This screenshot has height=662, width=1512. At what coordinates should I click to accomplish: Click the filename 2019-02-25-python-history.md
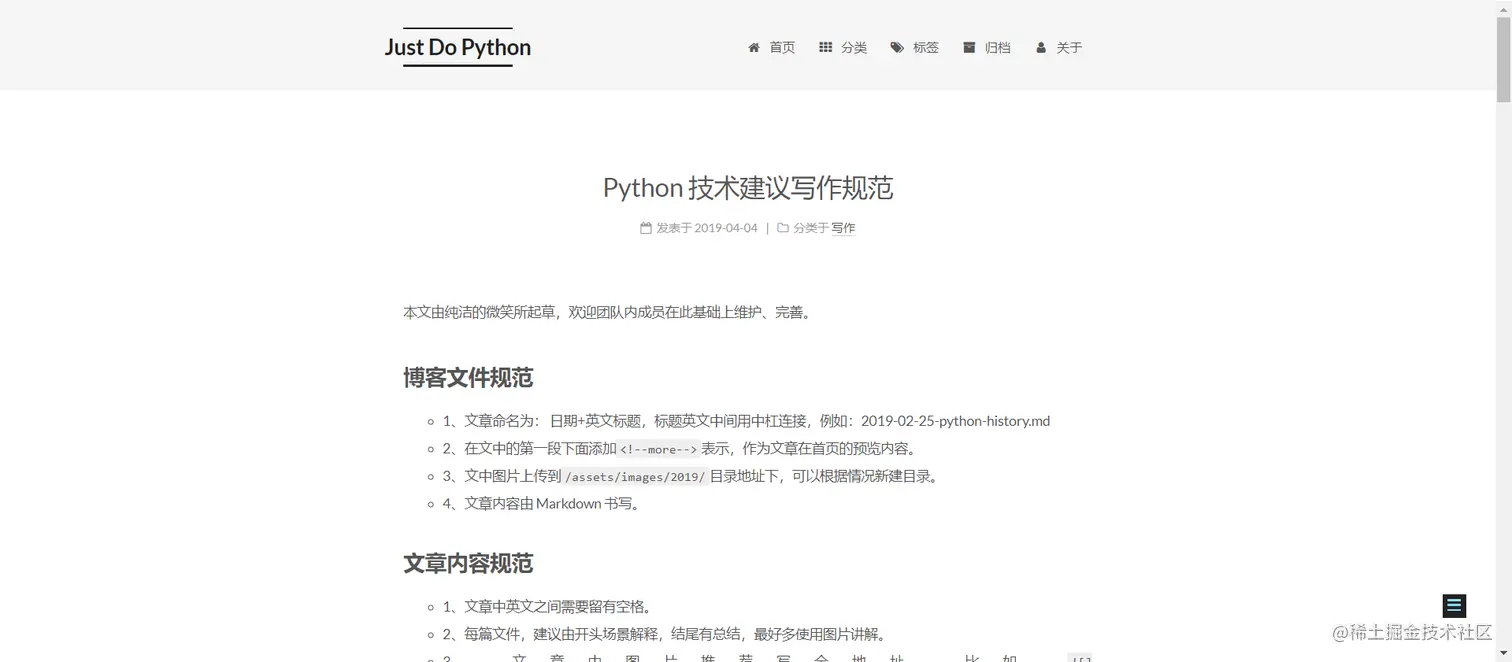pyautogui.click(x=955, y=421)
